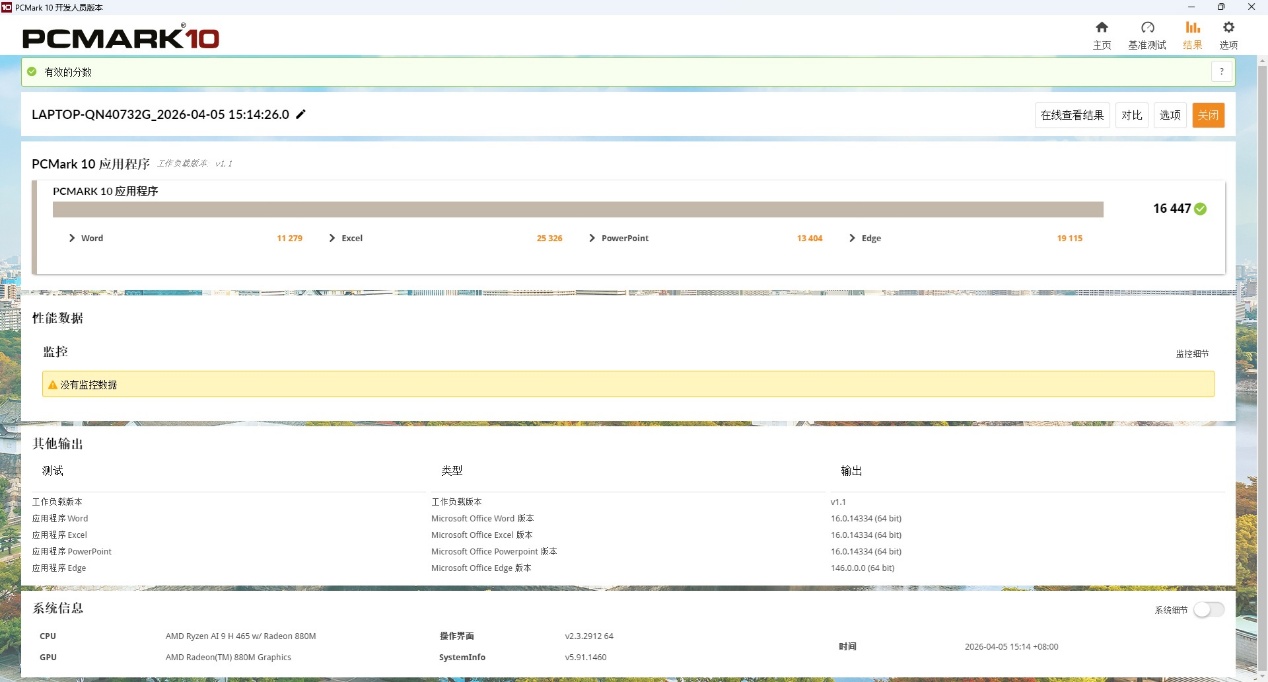Click Microsoft Office Edge 版本 type cell
Image resolution: width=1268 pixels, height=682 pixels.
point(481,568)
